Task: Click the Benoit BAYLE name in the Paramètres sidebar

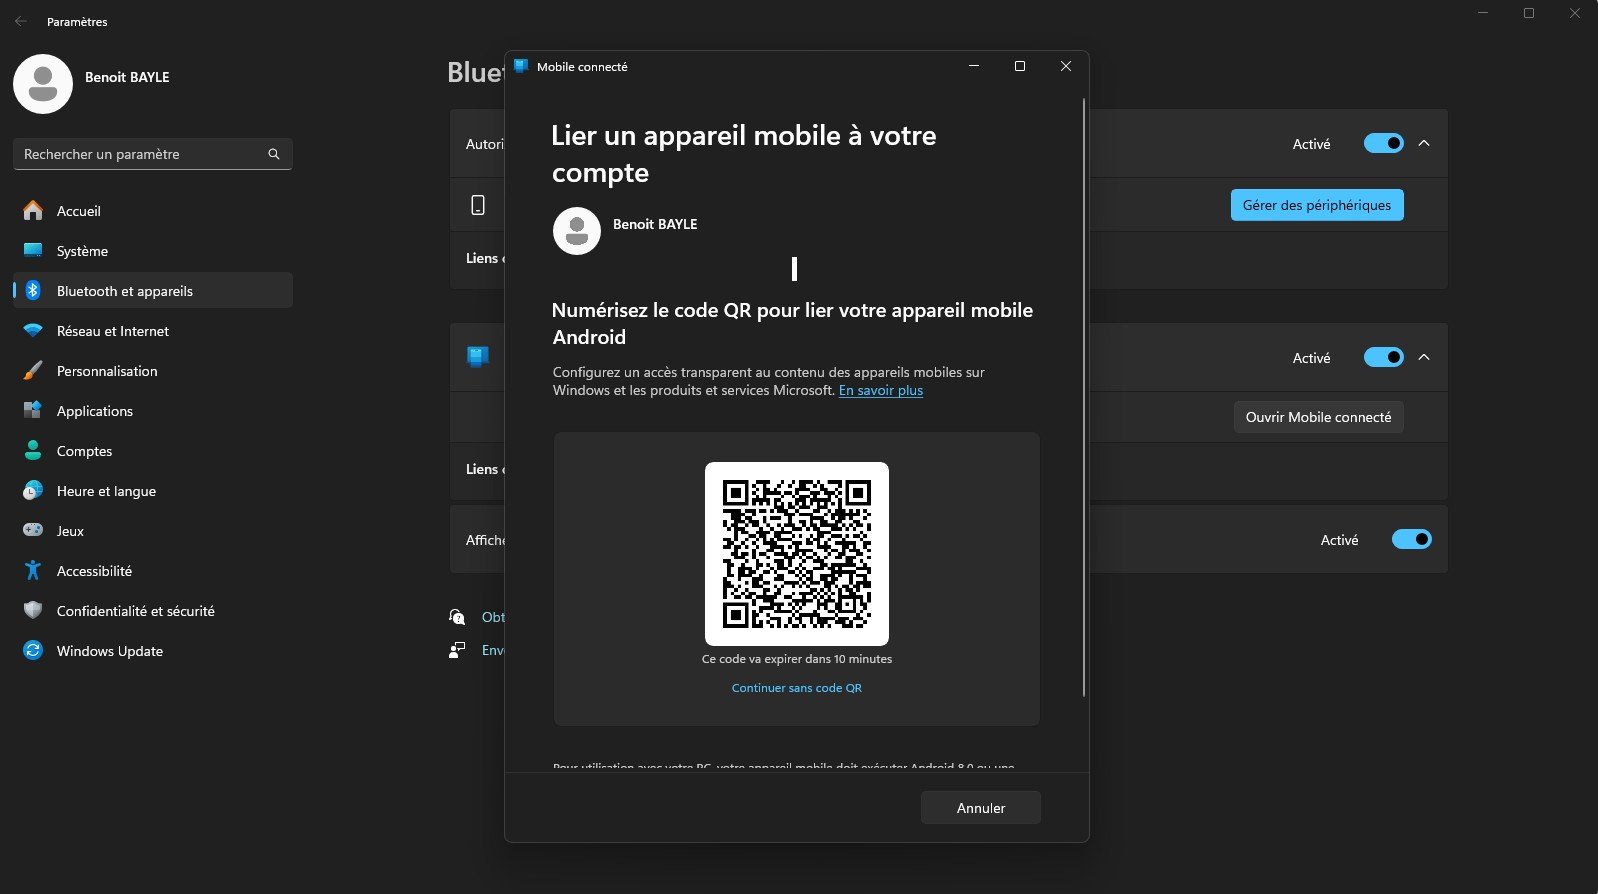Action: pyautogui.click(x=127, y=77)
